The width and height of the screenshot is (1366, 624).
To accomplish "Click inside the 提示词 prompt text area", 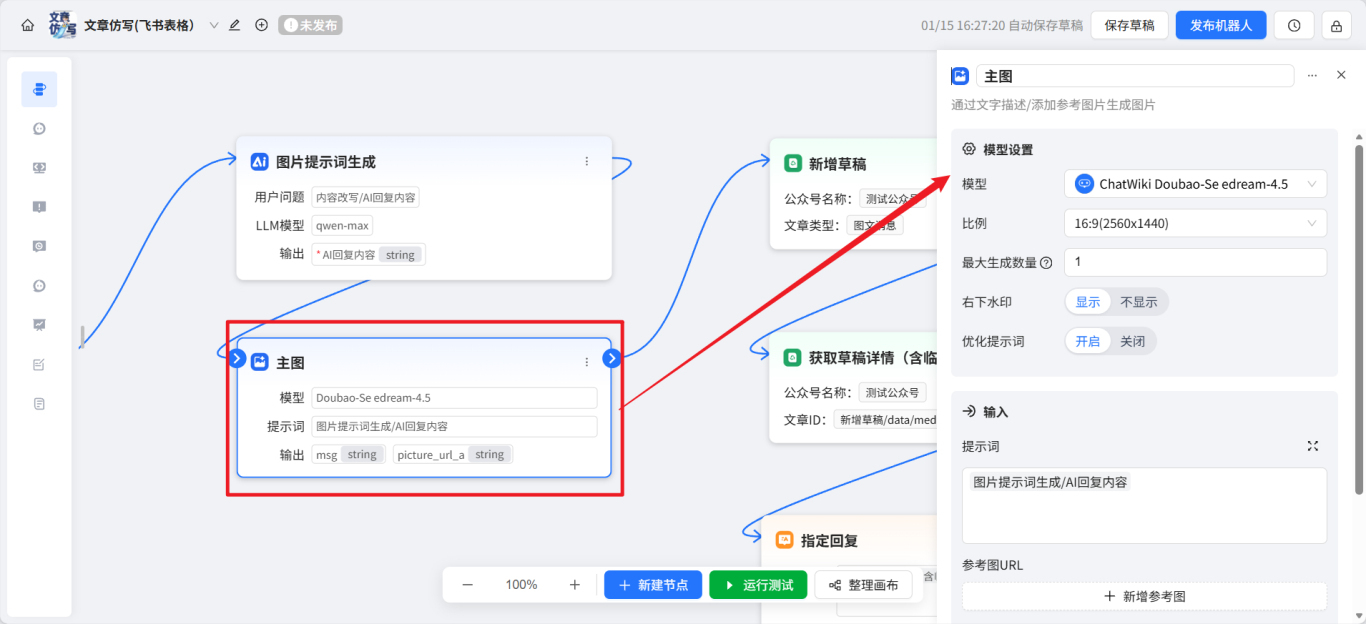I will (1144, 505).
